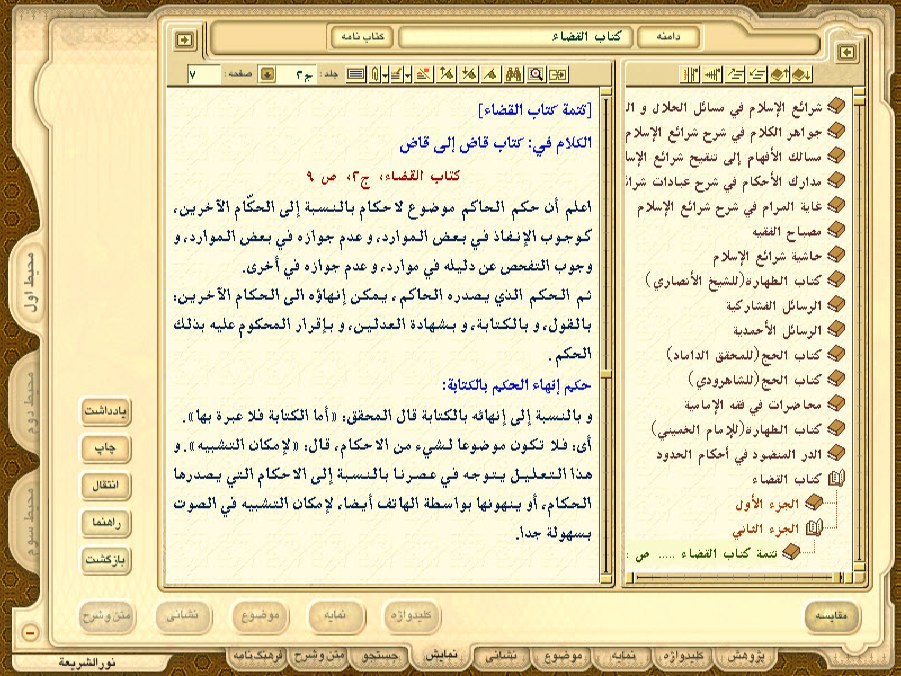Open the كليدواژه tab in bottom strip
Screen dimensions: 901x676
(681, 655)
